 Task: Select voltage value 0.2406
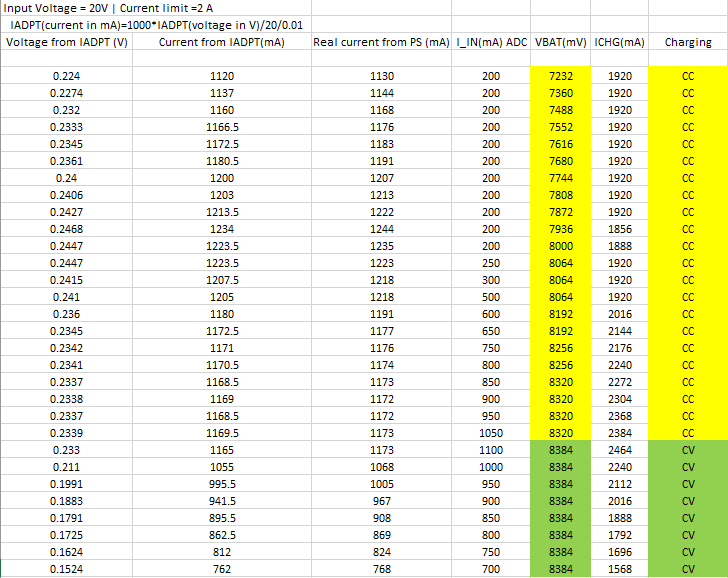(x=66, y=195)
